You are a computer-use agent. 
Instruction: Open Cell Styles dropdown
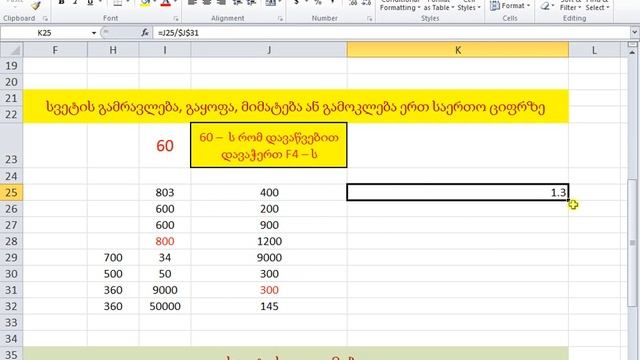click(469, 5)
